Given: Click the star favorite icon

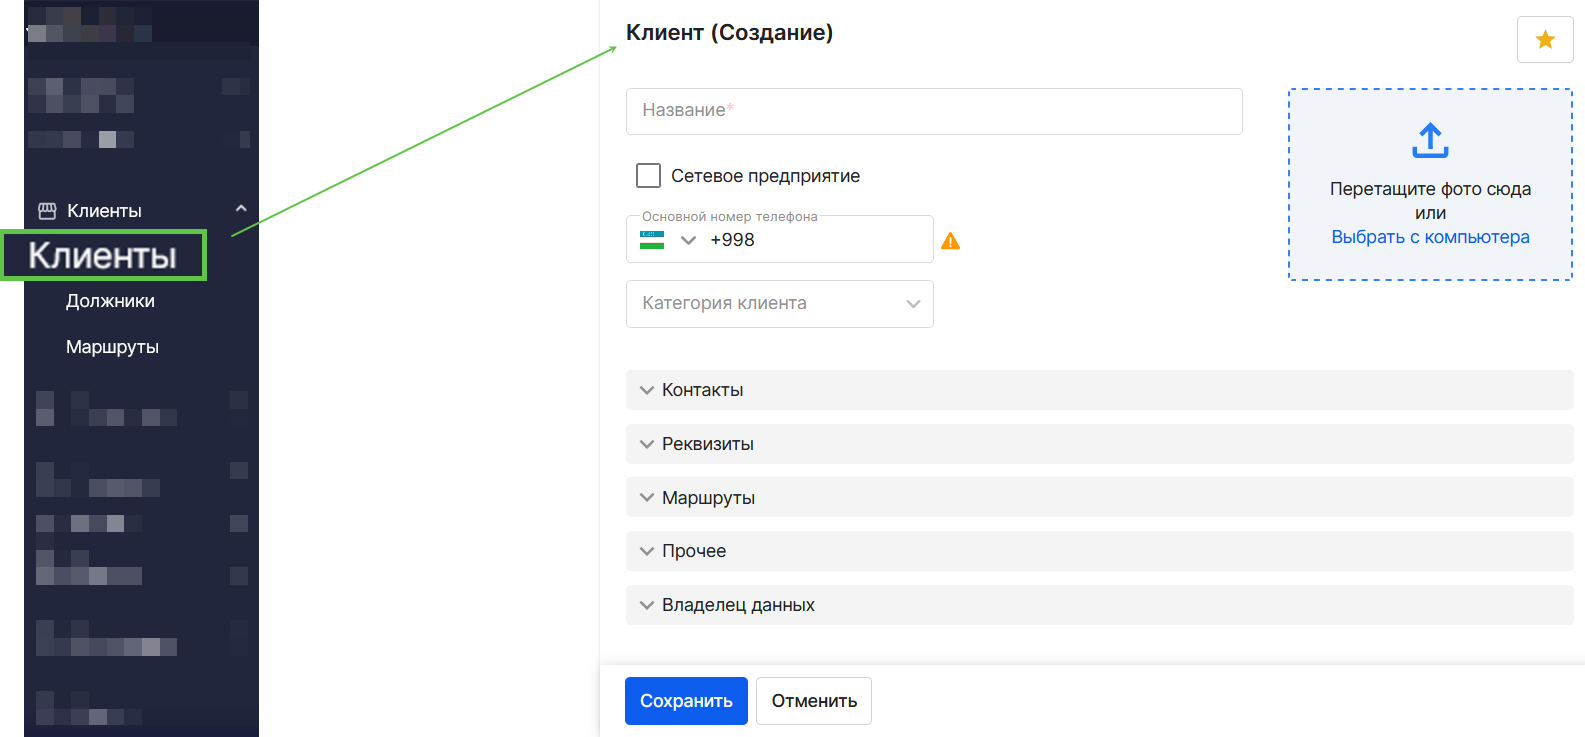Looking at the screenshot, I should 1545,40.
